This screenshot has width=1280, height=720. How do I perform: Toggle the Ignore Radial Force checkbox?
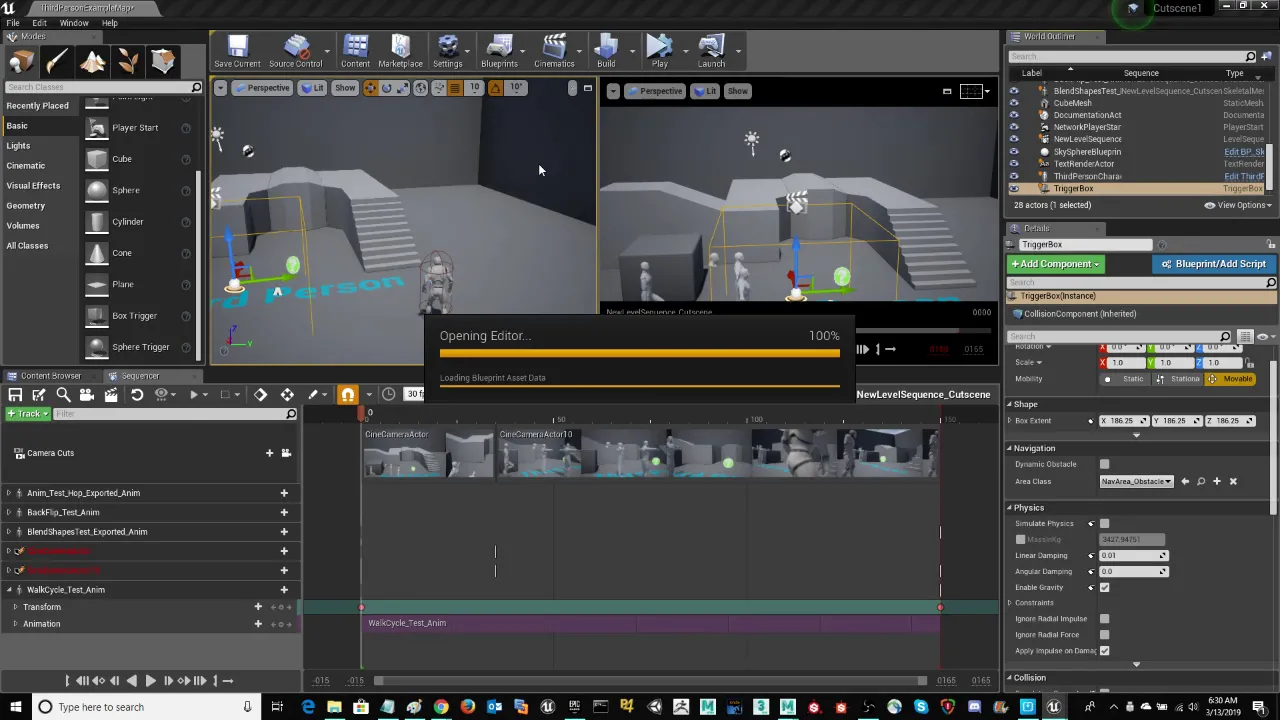(x=1104, y=634)
